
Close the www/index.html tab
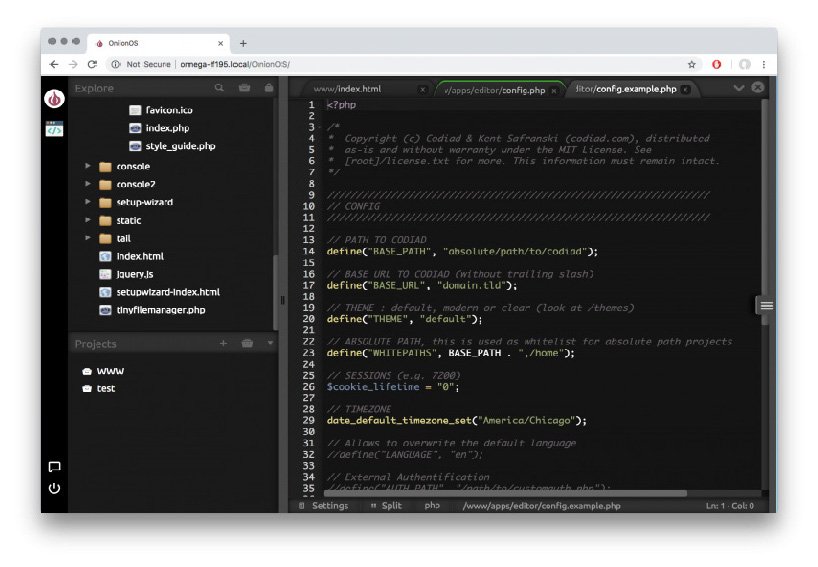(423, 90)
